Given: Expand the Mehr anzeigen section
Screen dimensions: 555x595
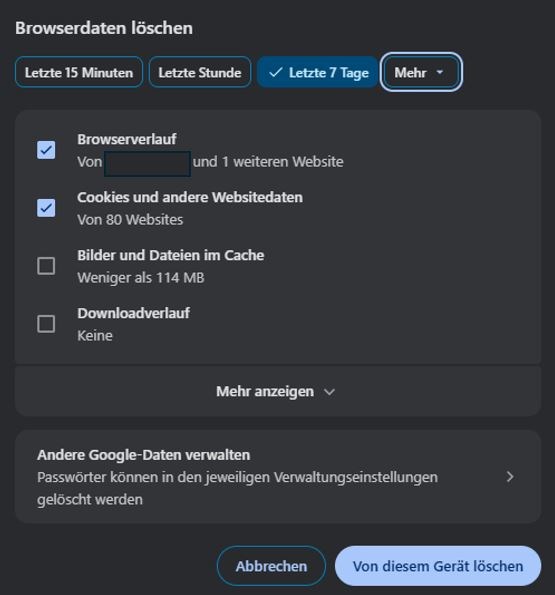Looking at the screenshot, I should click(x=278, y=391).
